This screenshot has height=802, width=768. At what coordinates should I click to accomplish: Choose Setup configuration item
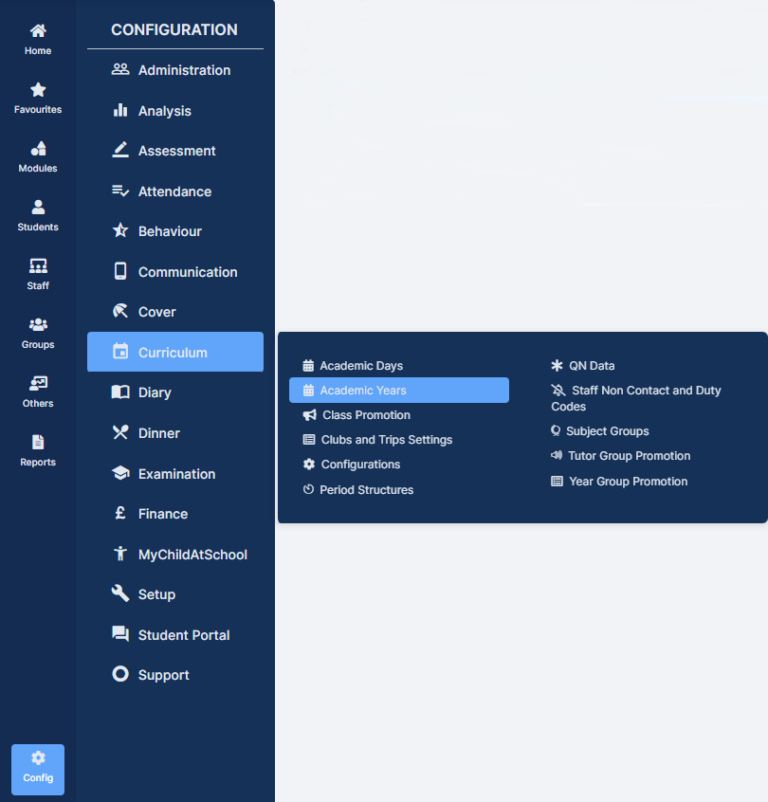click(x=175, y=594)
